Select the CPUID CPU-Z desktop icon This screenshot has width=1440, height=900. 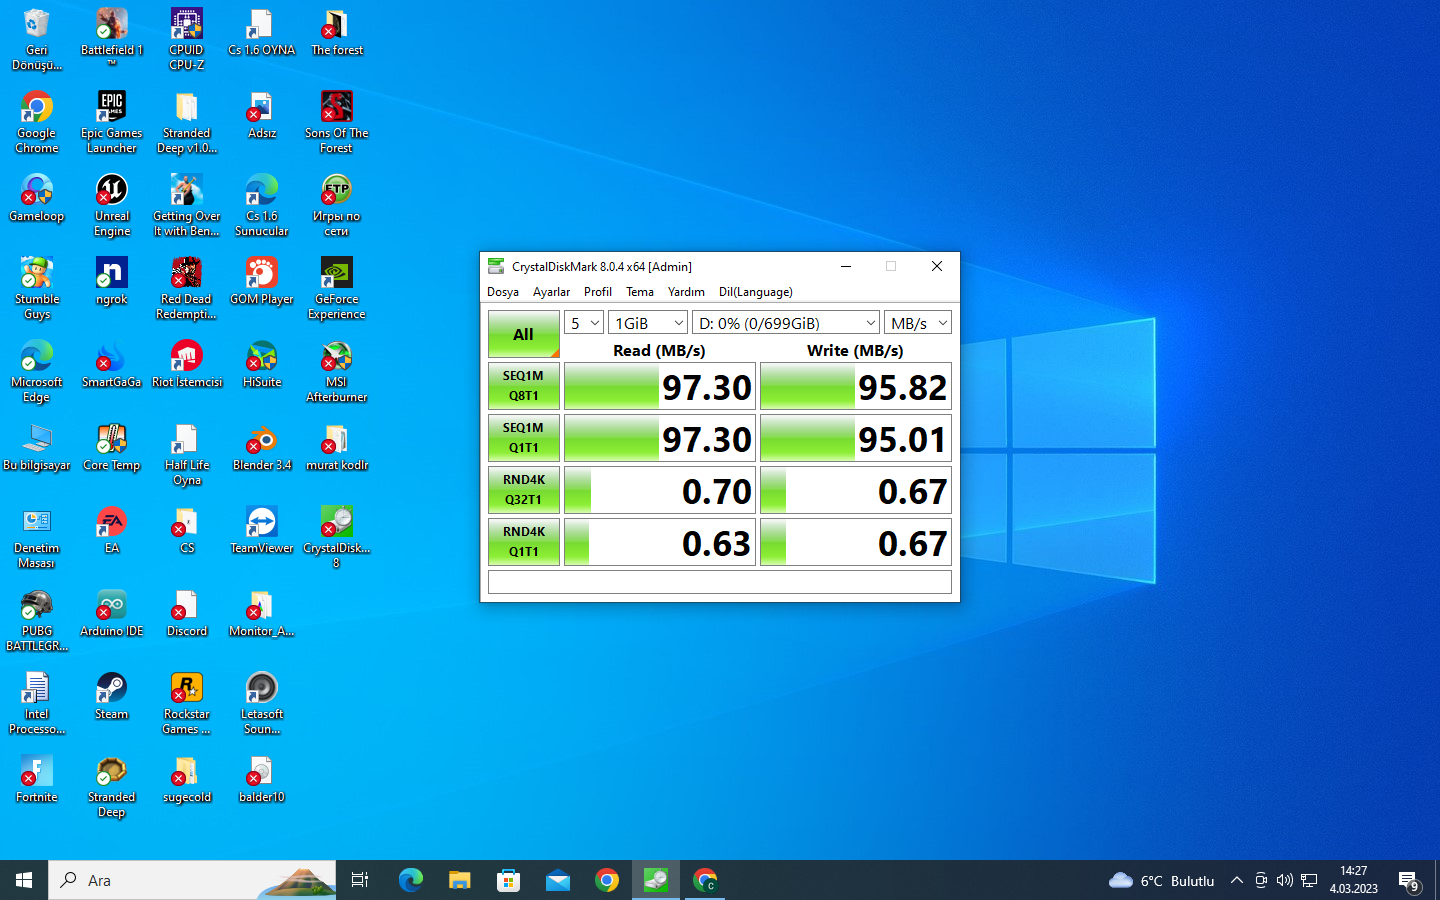pyautogui.click(x=187, y=38)
